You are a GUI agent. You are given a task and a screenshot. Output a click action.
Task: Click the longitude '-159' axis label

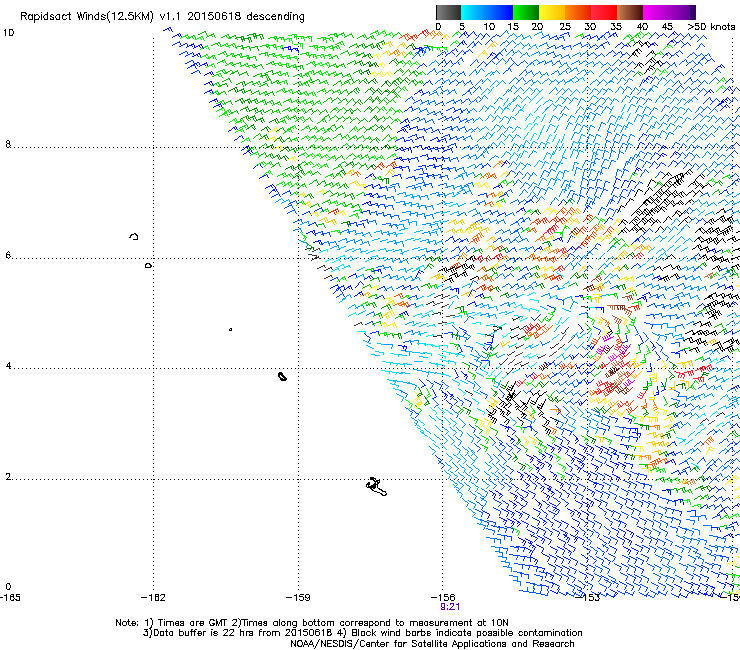298,598
